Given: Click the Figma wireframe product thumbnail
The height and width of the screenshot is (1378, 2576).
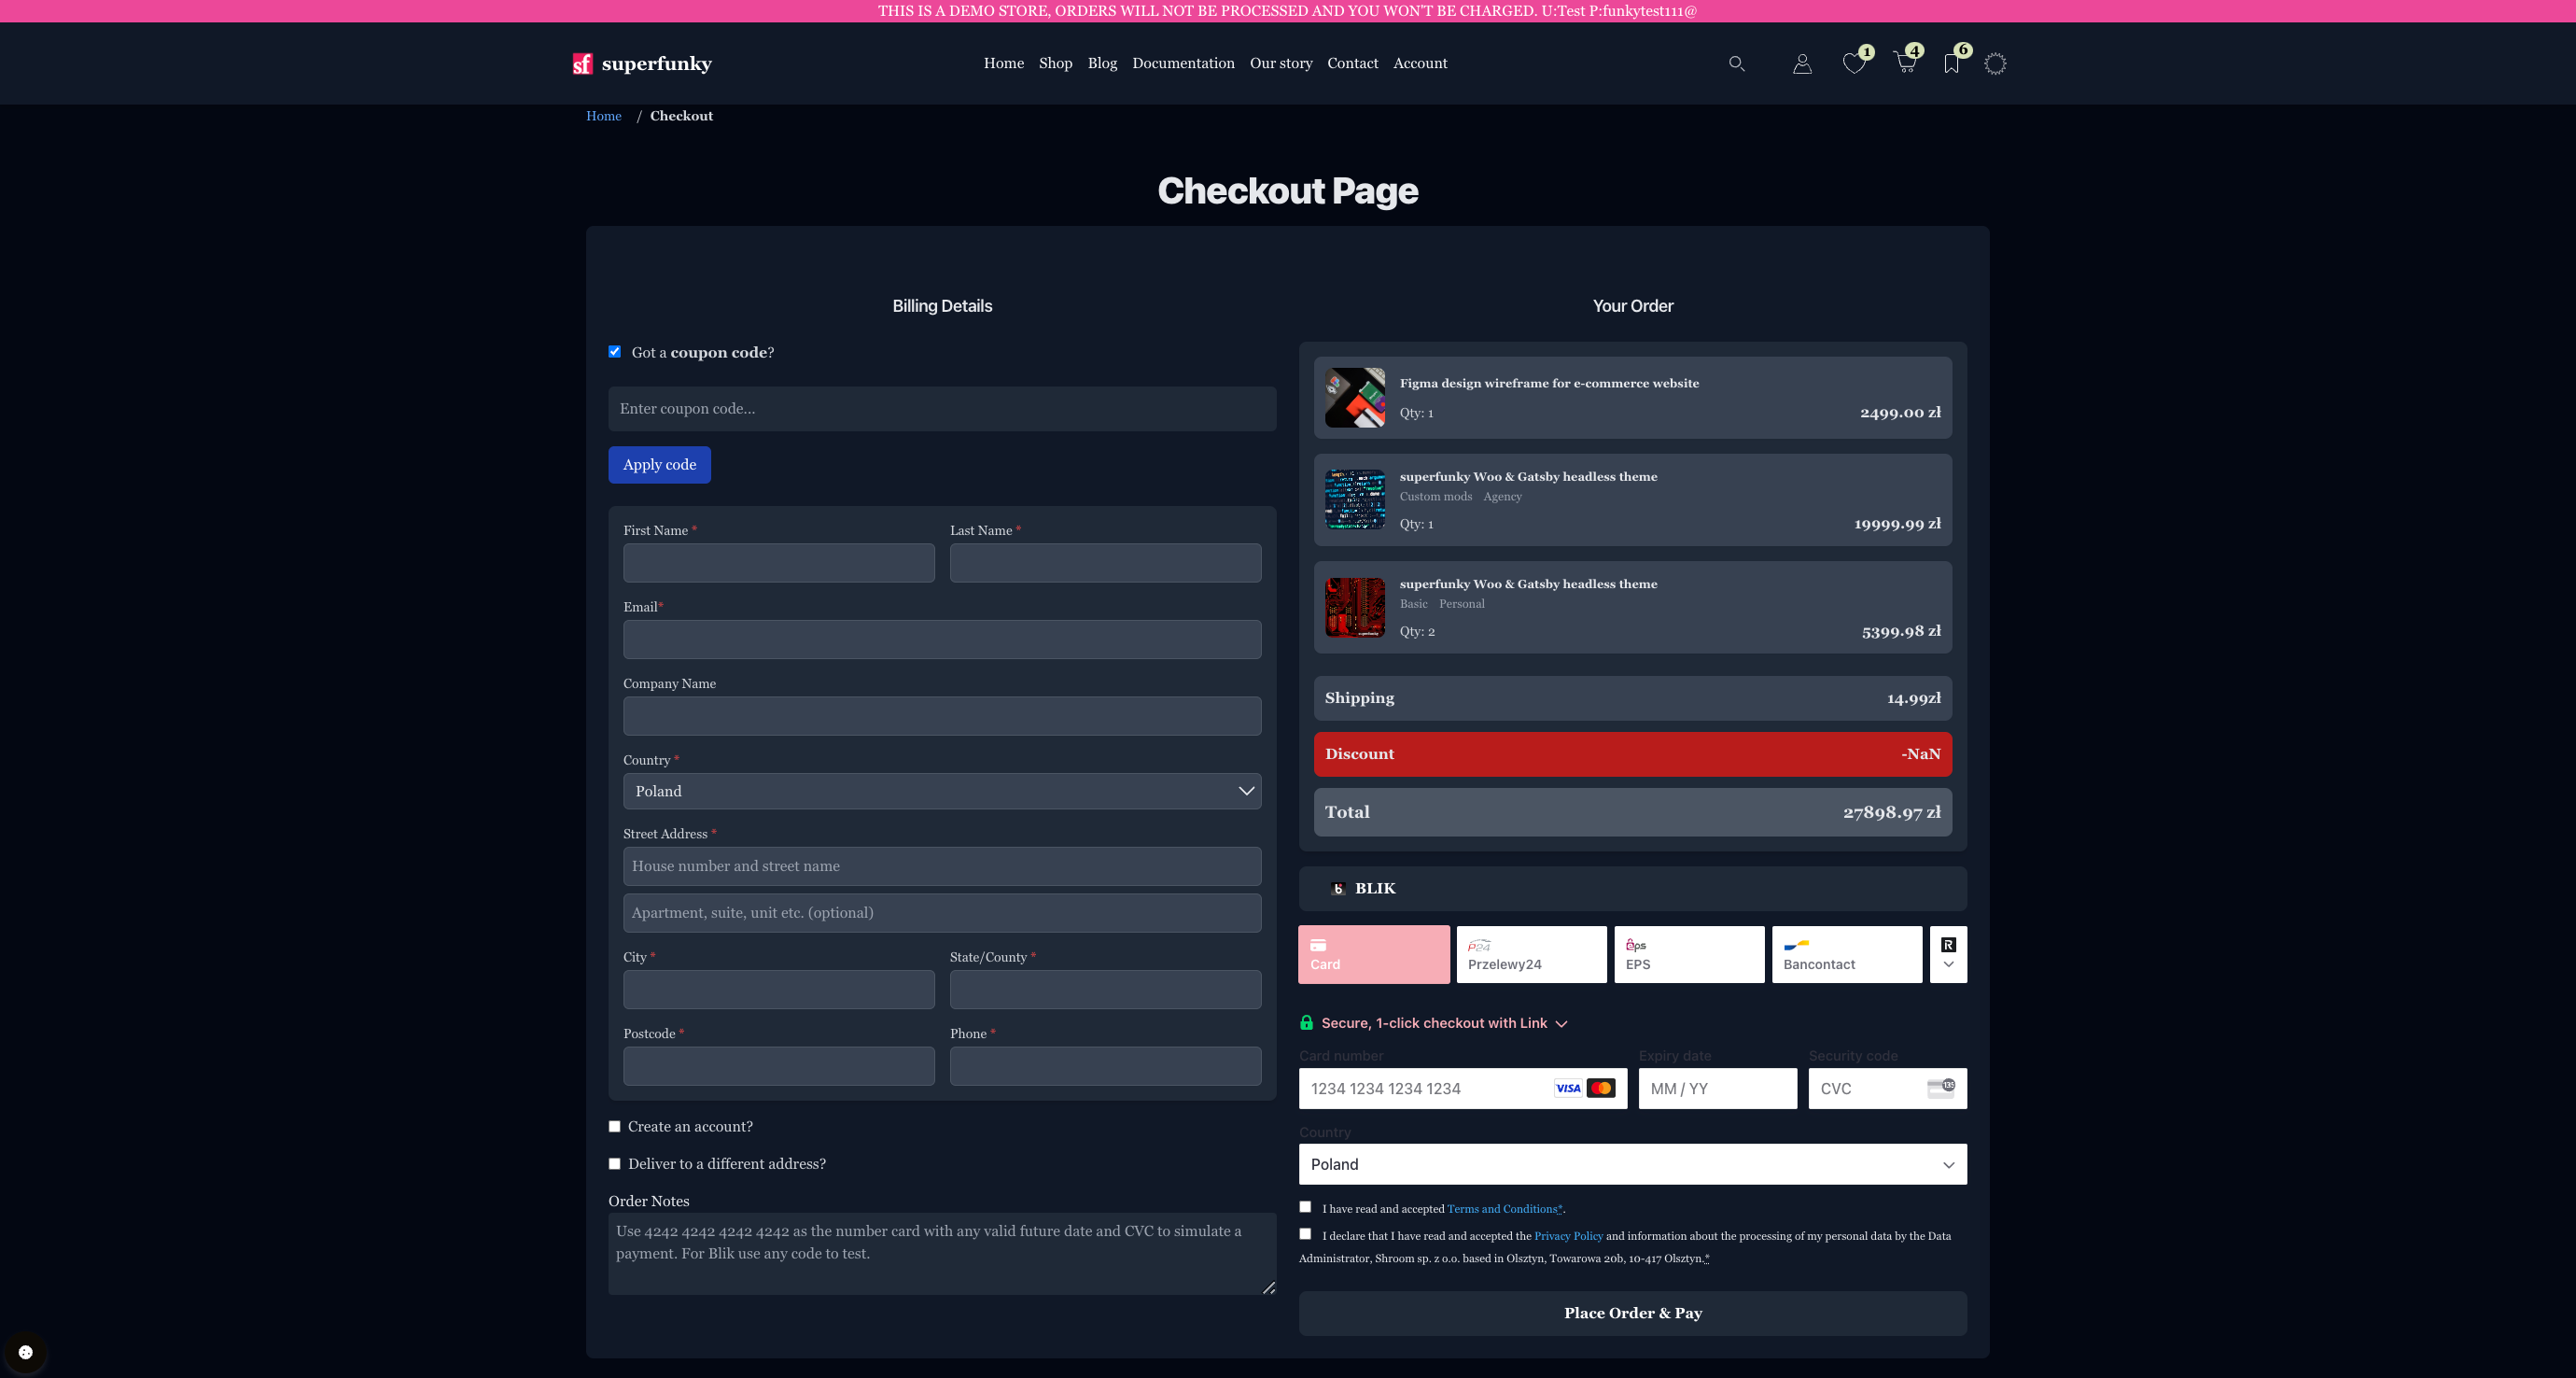Looking at the screenshot, I should [x=1355, y=398].
